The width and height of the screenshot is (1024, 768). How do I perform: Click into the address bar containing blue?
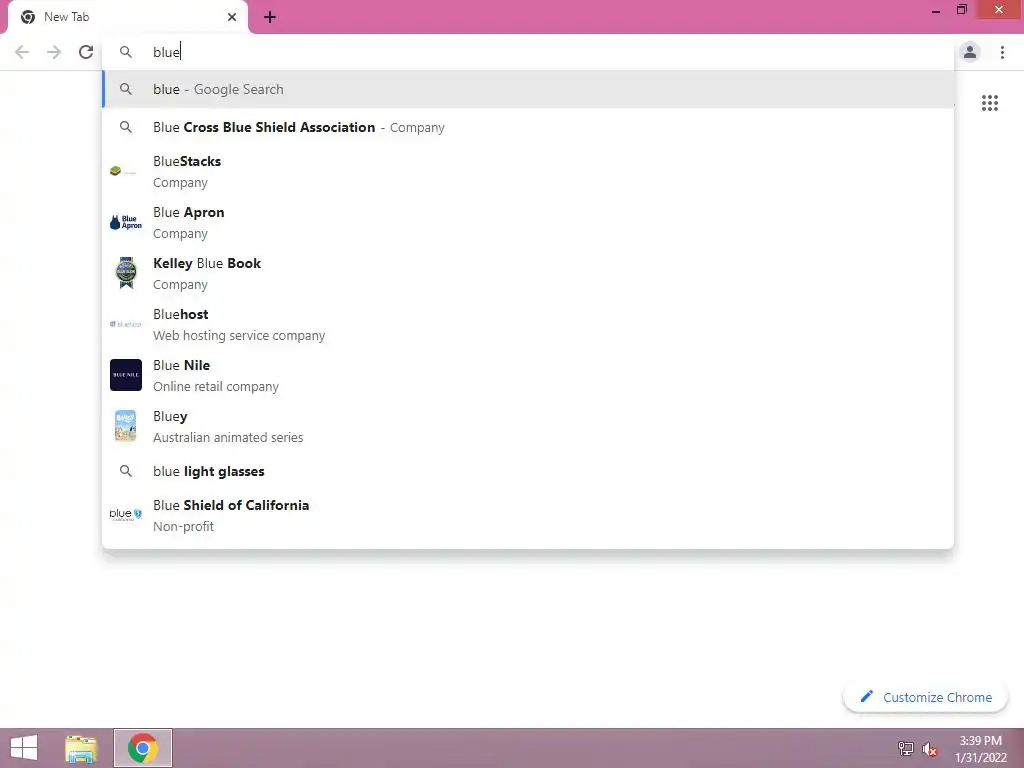pyautogui.click(x=528, y=52)
